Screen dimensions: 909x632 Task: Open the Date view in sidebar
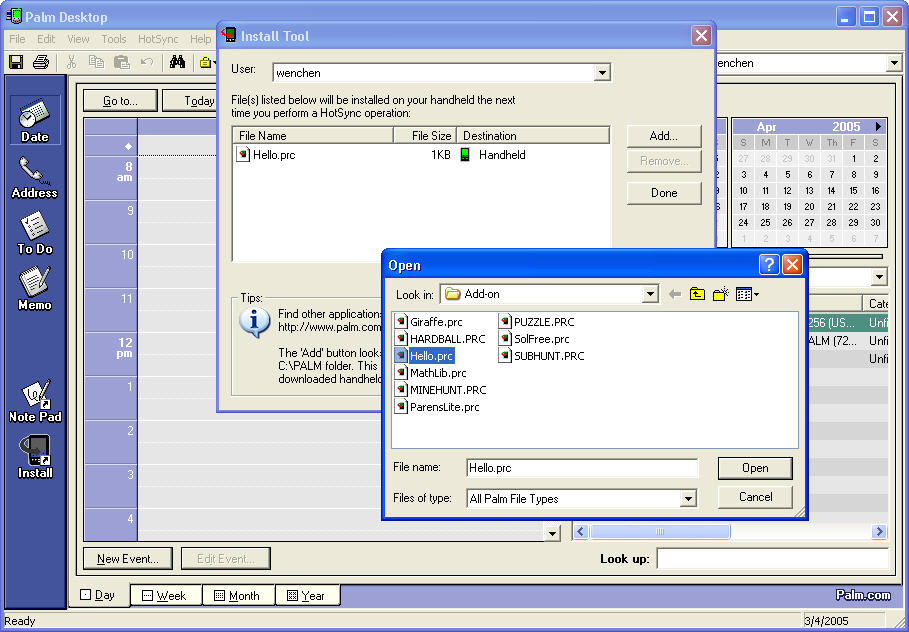coord(35,120)
